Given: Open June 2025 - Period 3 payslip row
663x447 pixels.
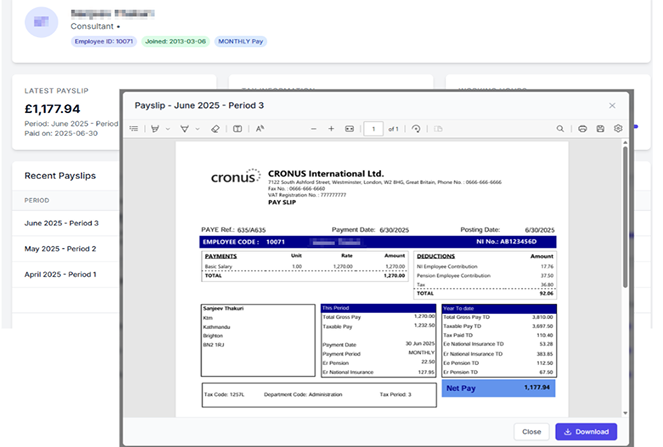Looking at the screenshot, I should 66,223.
